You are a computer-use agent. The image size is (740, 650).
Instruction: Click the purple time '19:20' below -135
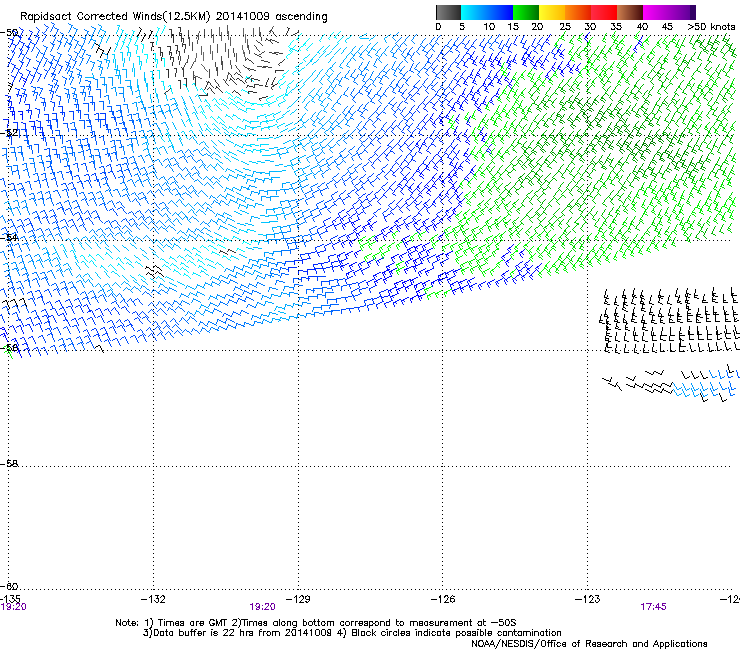[13, 607]
